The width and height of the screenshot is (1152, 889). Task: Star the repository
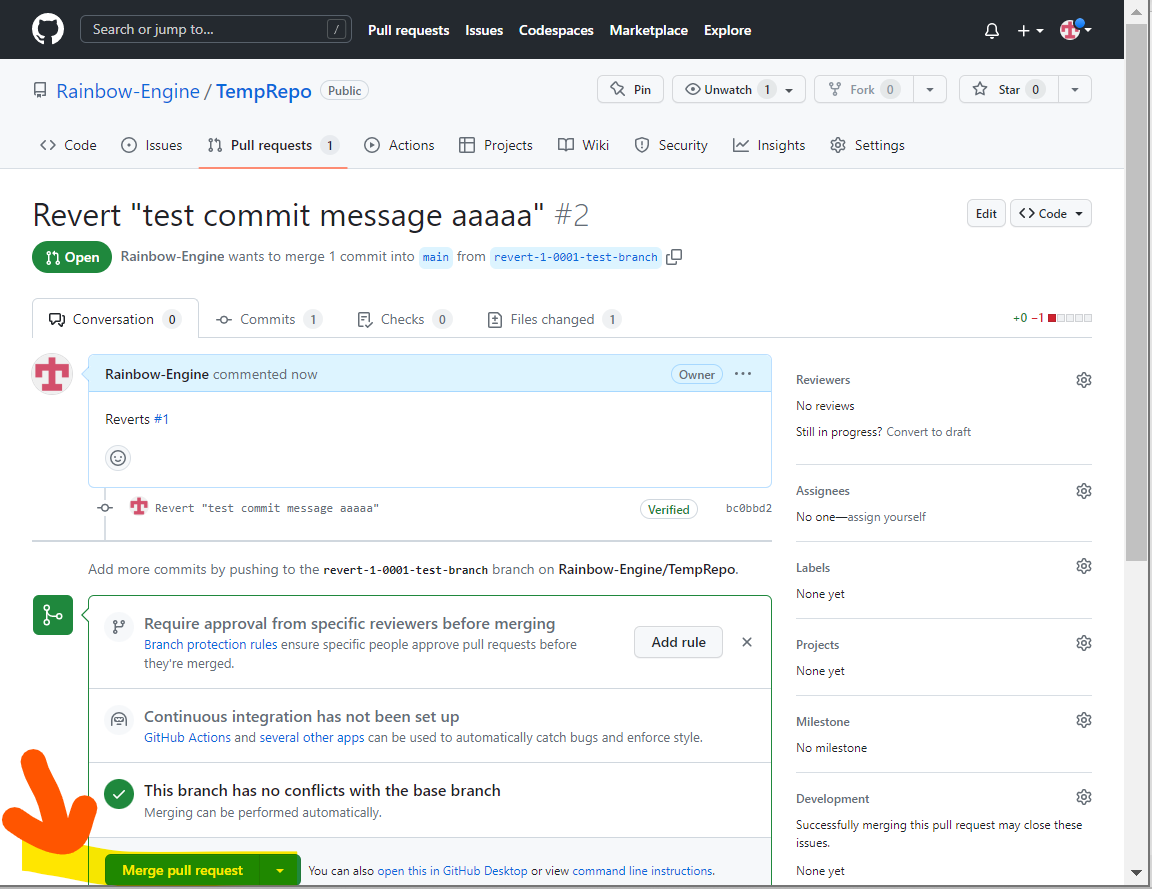coord(1009,90)
